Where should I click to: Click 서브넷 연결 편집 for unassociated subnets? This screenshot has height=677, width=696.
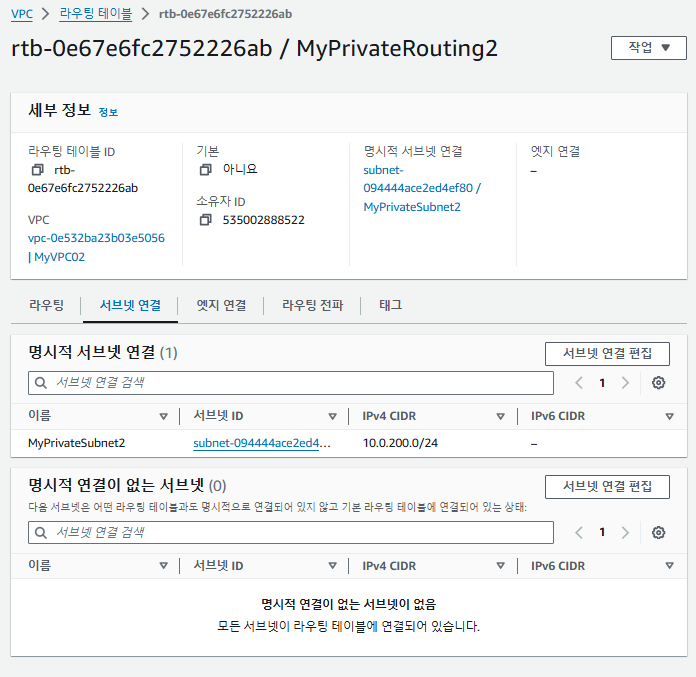coord(607,487)
